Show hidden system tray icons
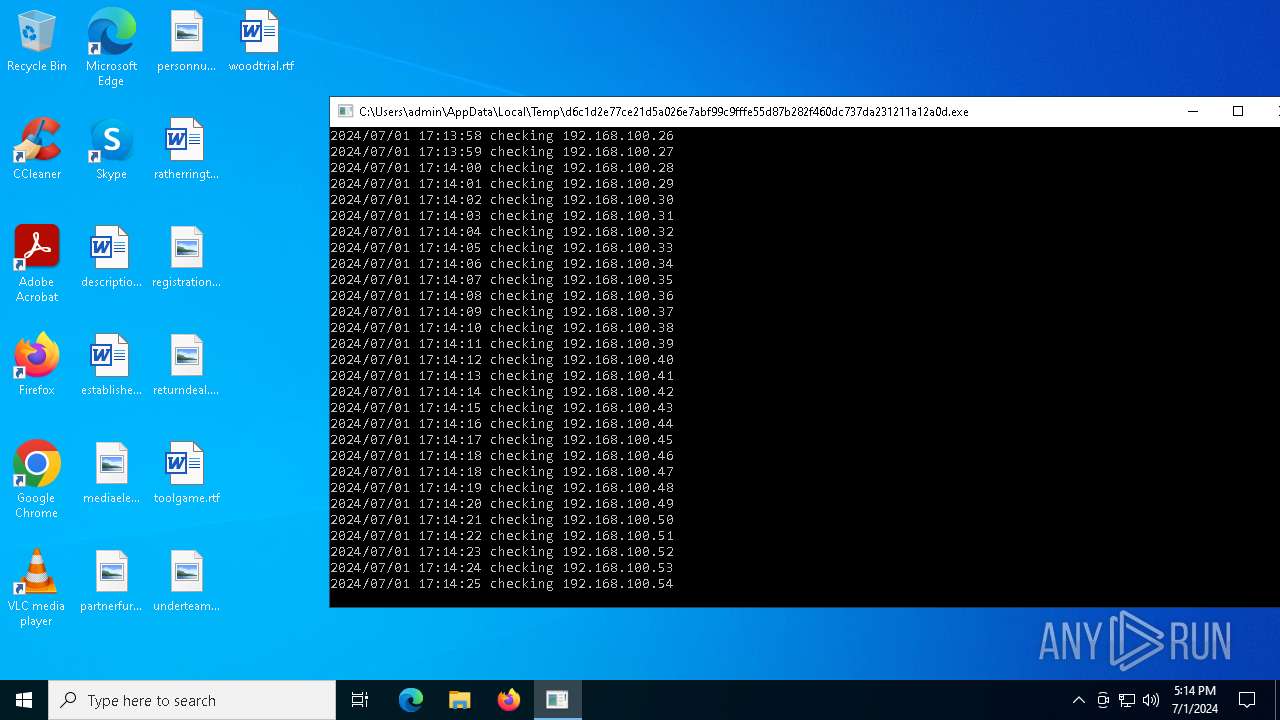 click(1078, 700)
